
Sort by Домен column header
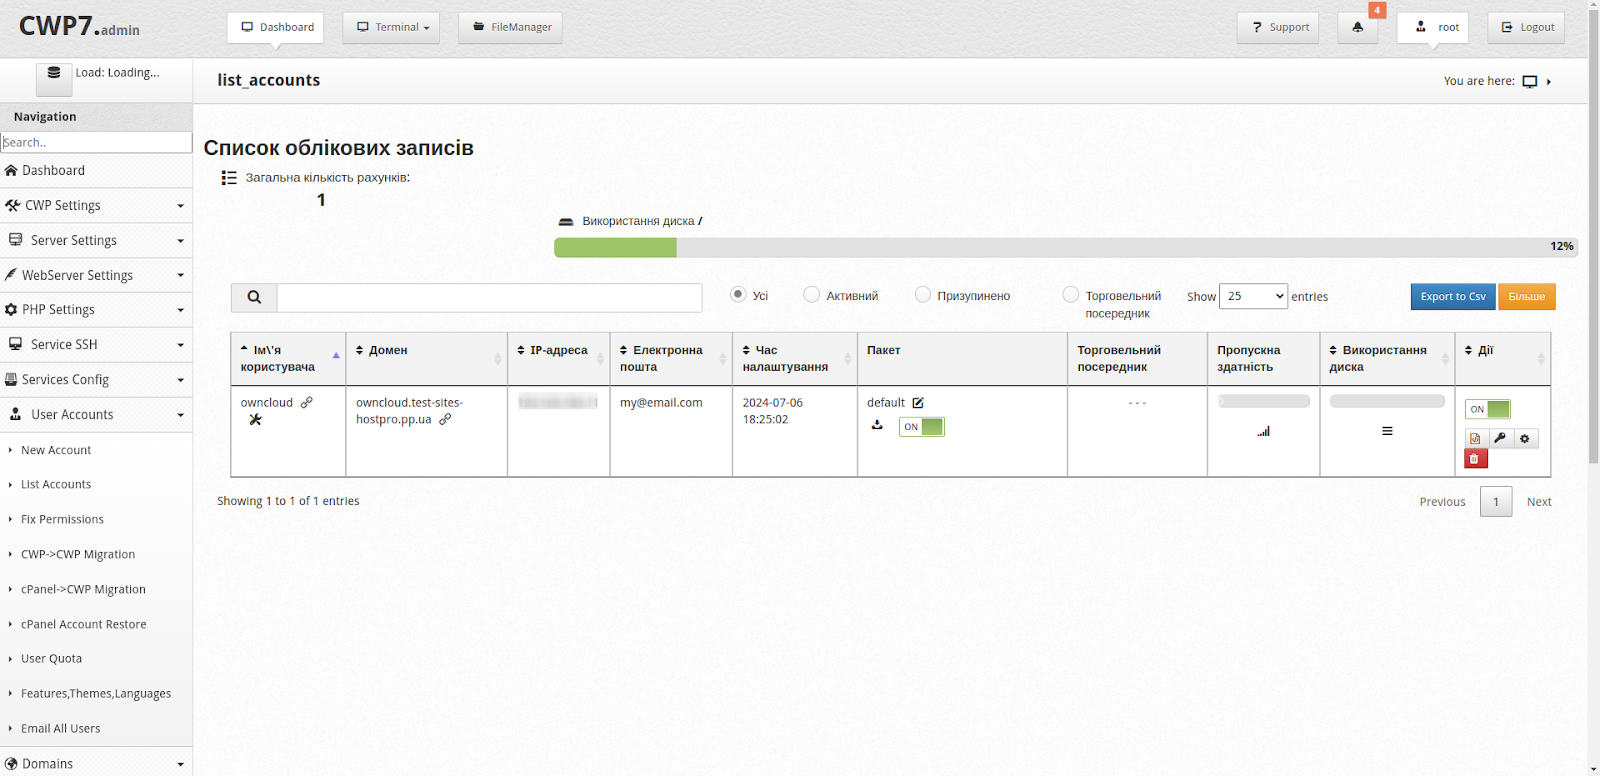[426, 359]
